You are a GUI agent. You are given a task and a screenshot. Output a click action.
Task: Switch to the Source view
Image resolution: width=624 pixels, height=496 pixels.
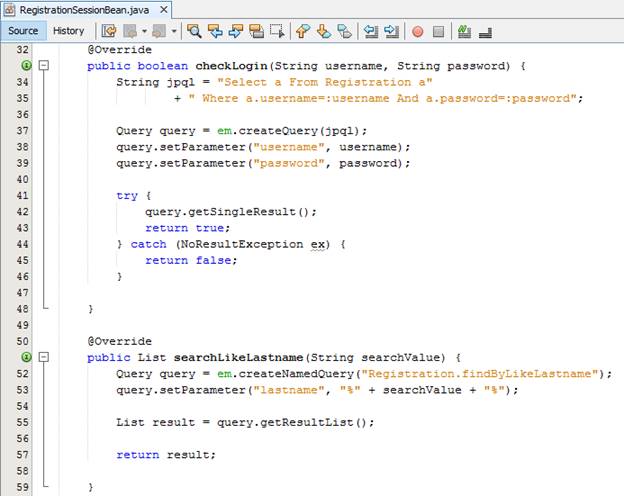pos(23,31)
